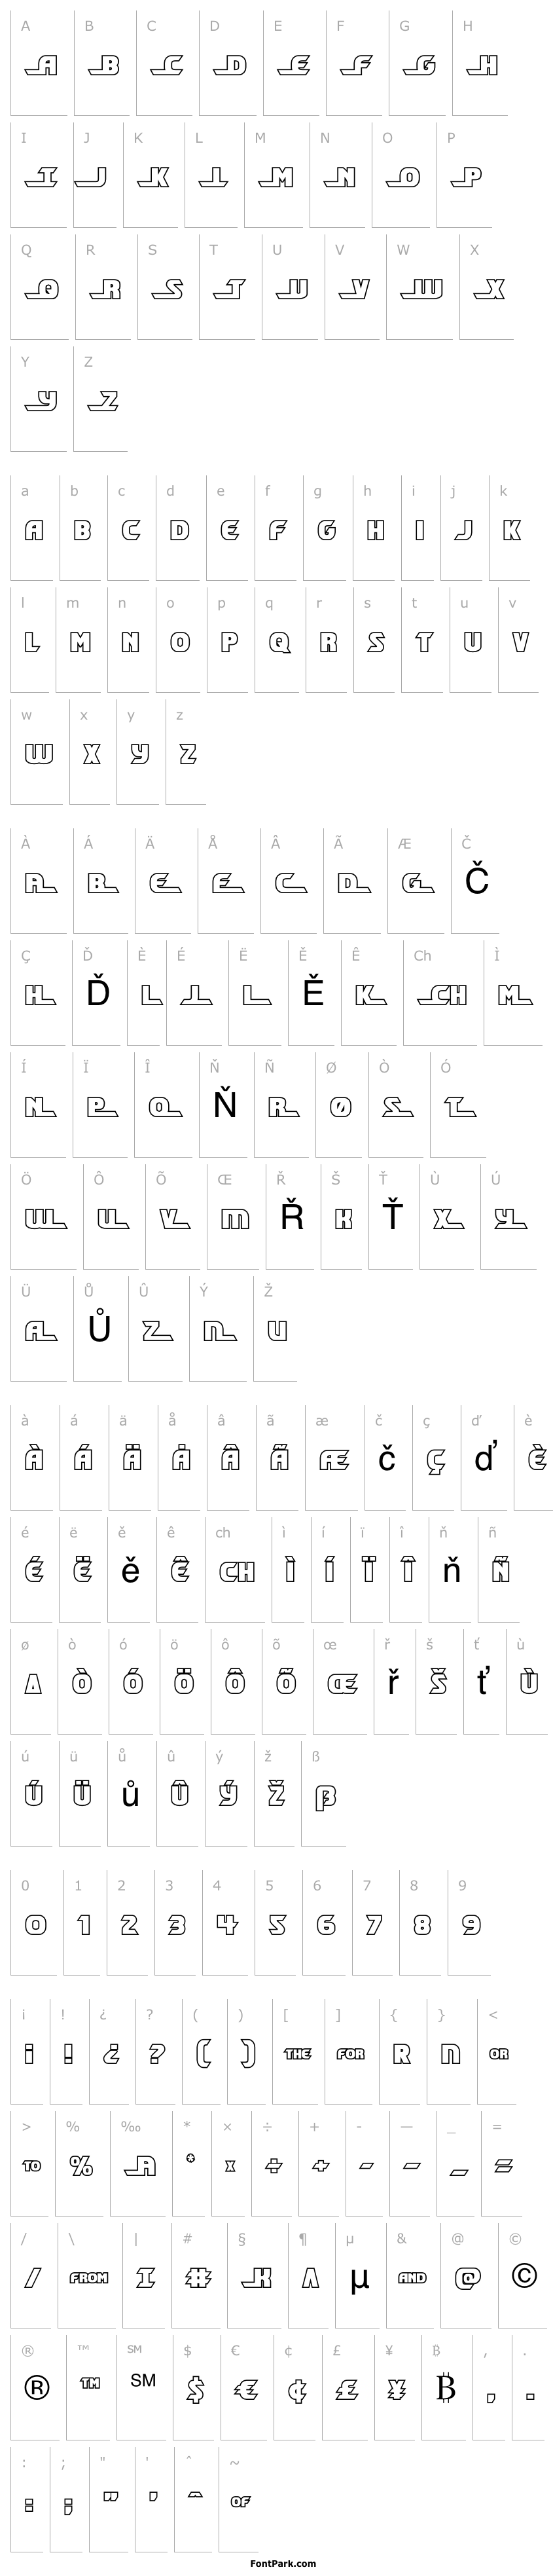The image size is (553, 2576).
Task: Click the uppercase A glyph cell
Action: click(40, 66)
